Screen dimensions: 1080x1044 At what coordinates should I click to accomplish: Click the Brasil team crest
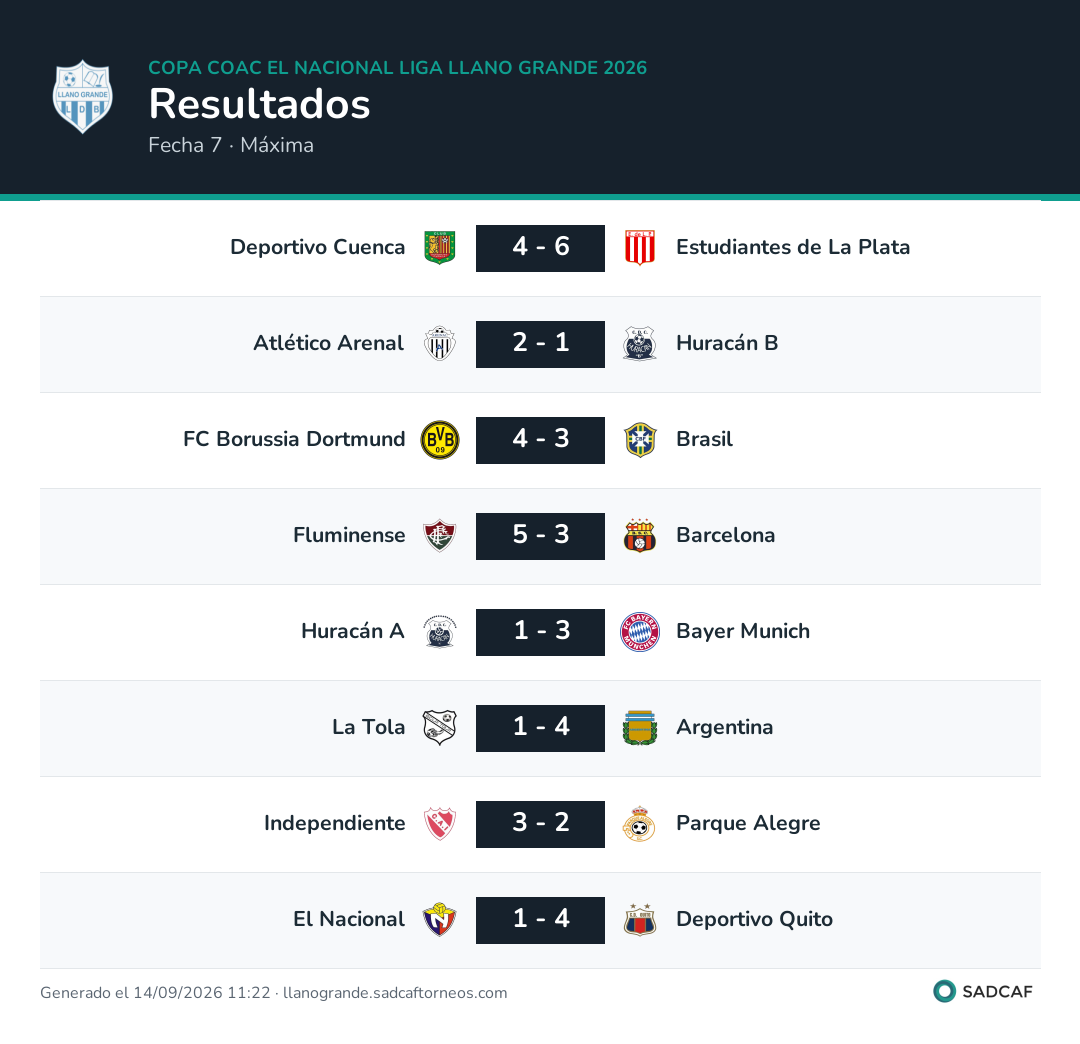(640, 440)
